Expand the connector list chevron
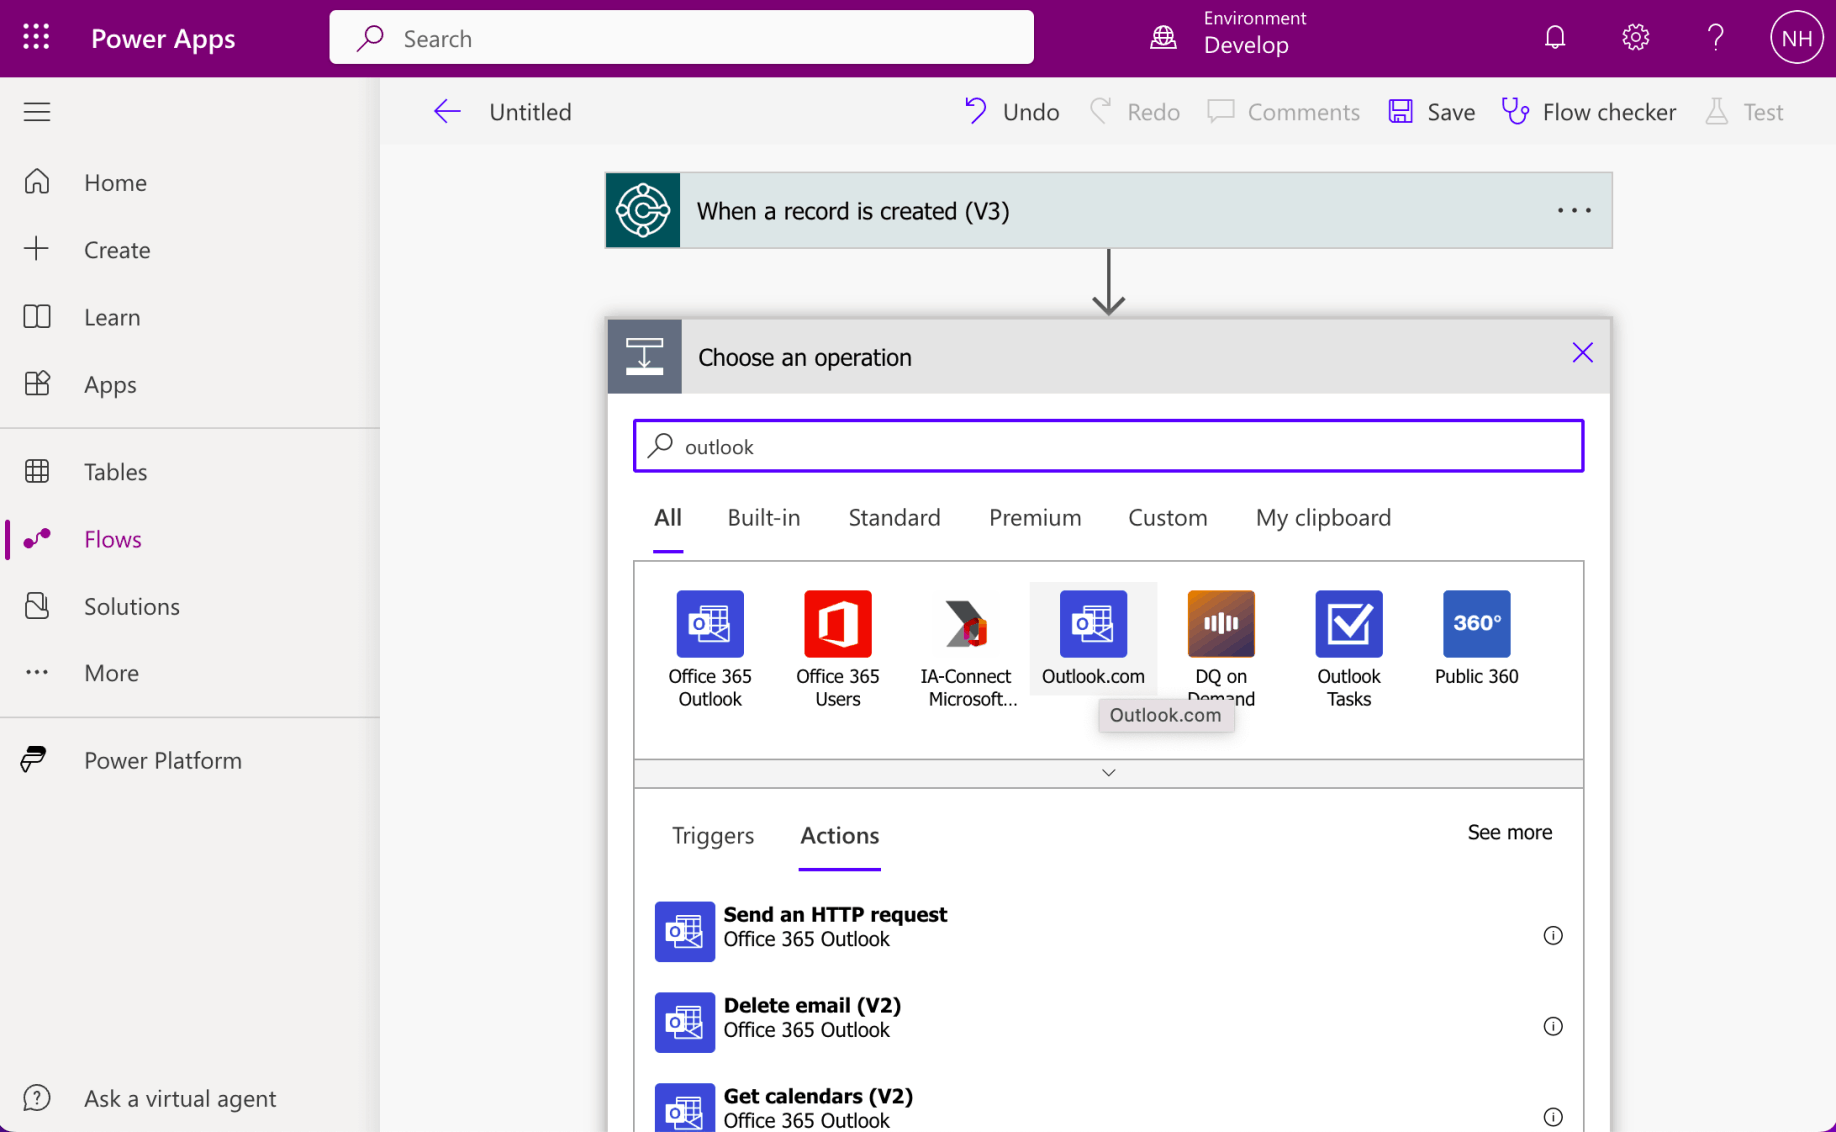This screenshot has height=1132, width=1836. [x=1108, y=773]
